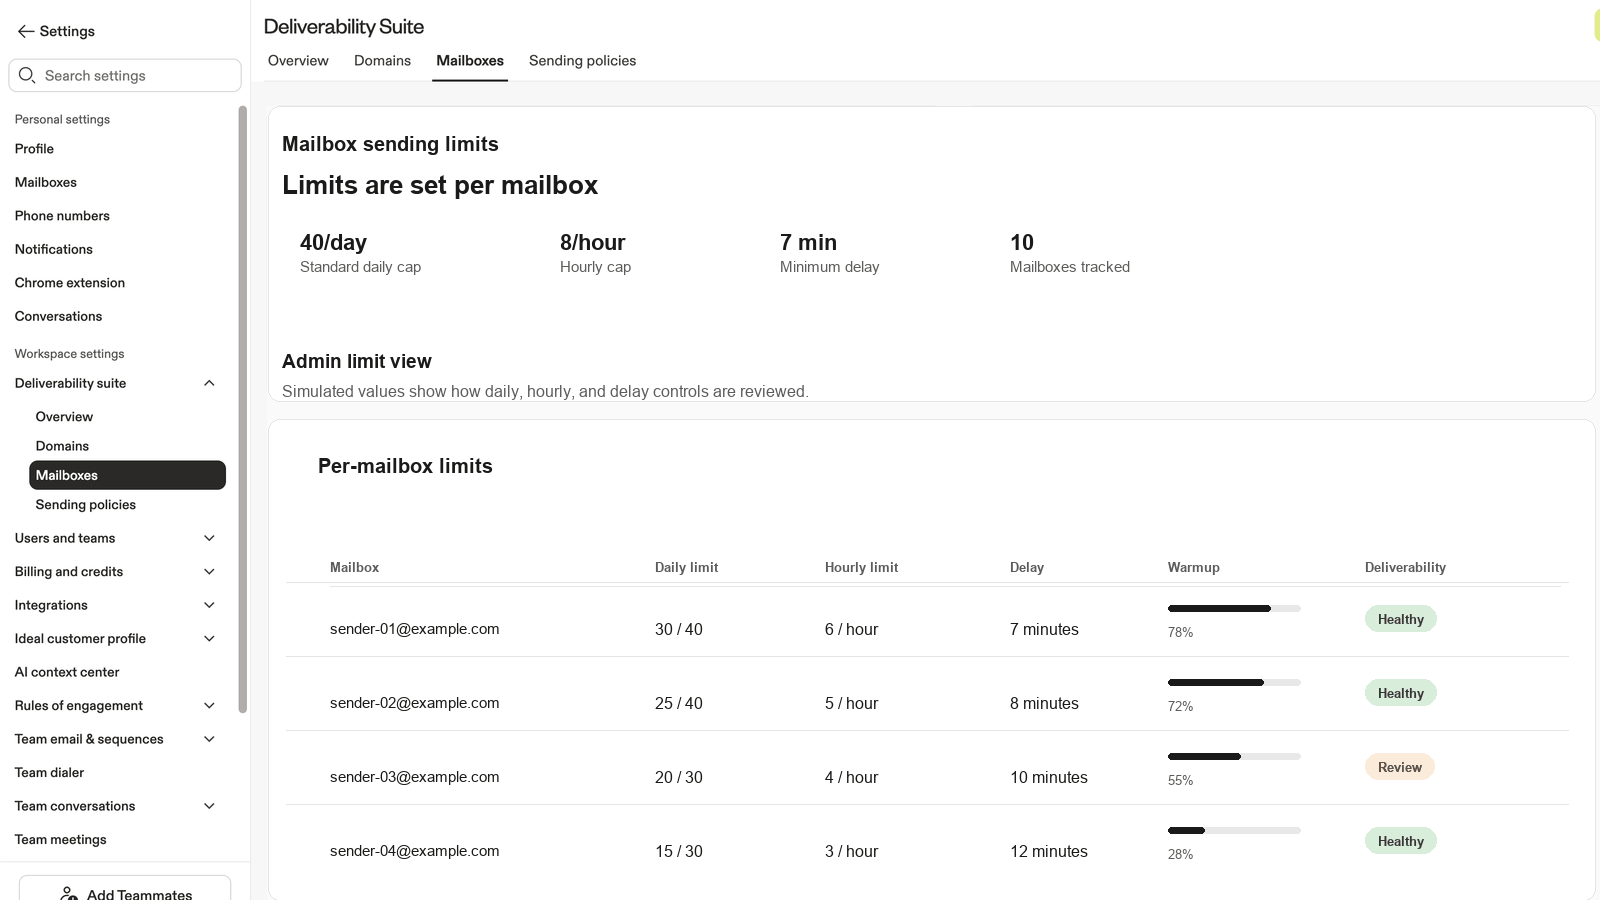Open Notifications settings

click(x=54, y=249)
